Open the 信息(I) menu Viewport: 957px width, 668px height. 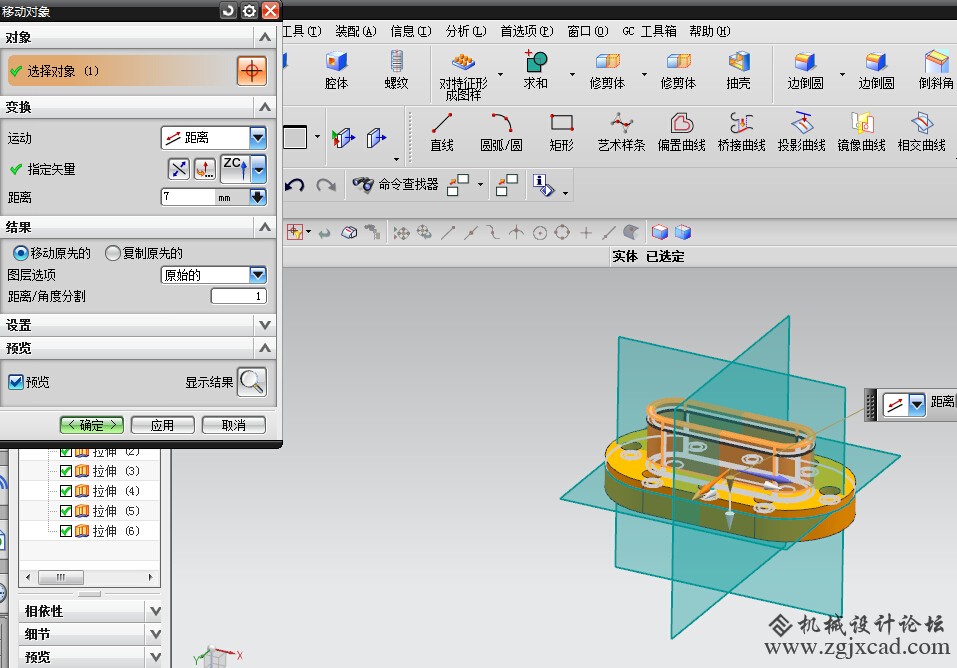click(x=411, y=31)
